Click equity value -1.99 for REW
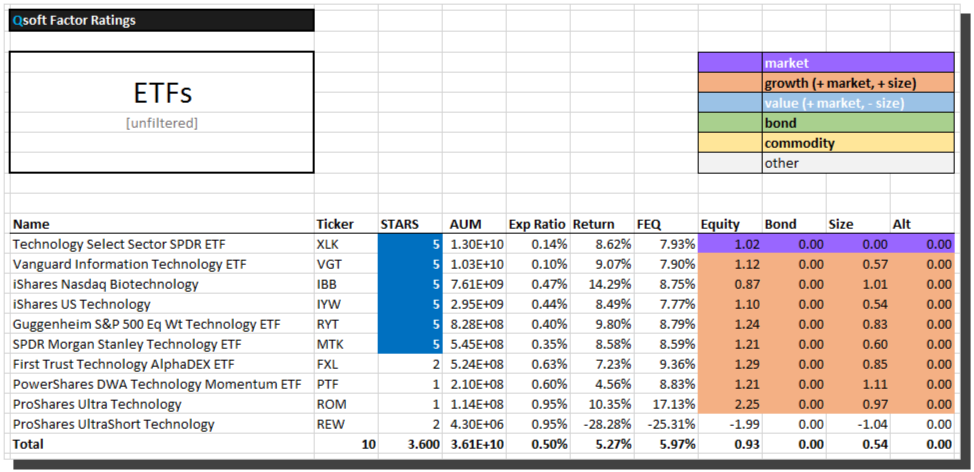974x472 pixels. click(730, 424)
